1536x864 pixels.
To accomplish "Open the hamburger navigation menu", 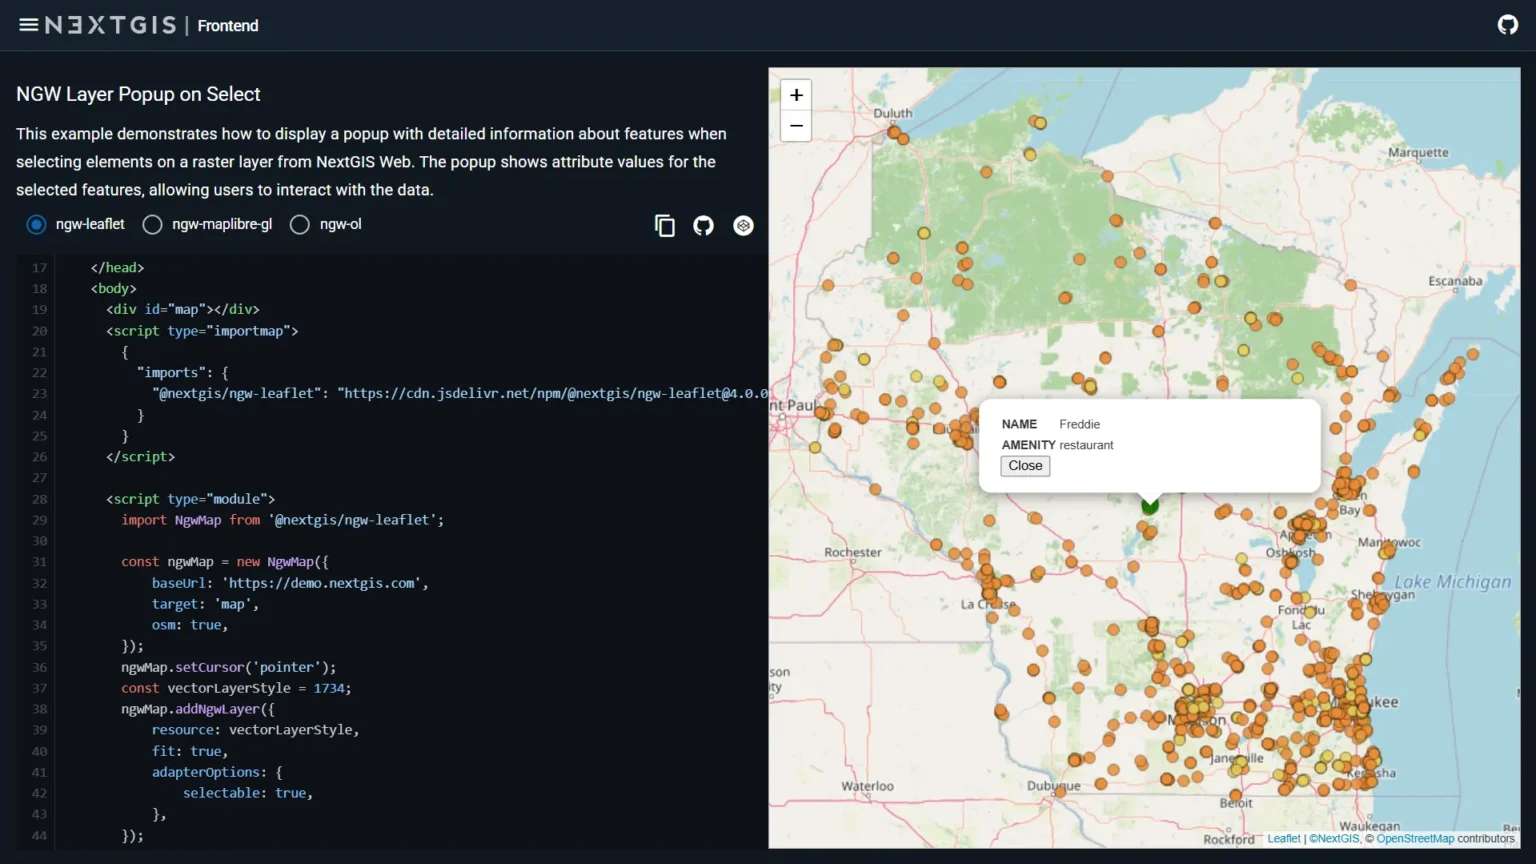I will click(28, 25).
